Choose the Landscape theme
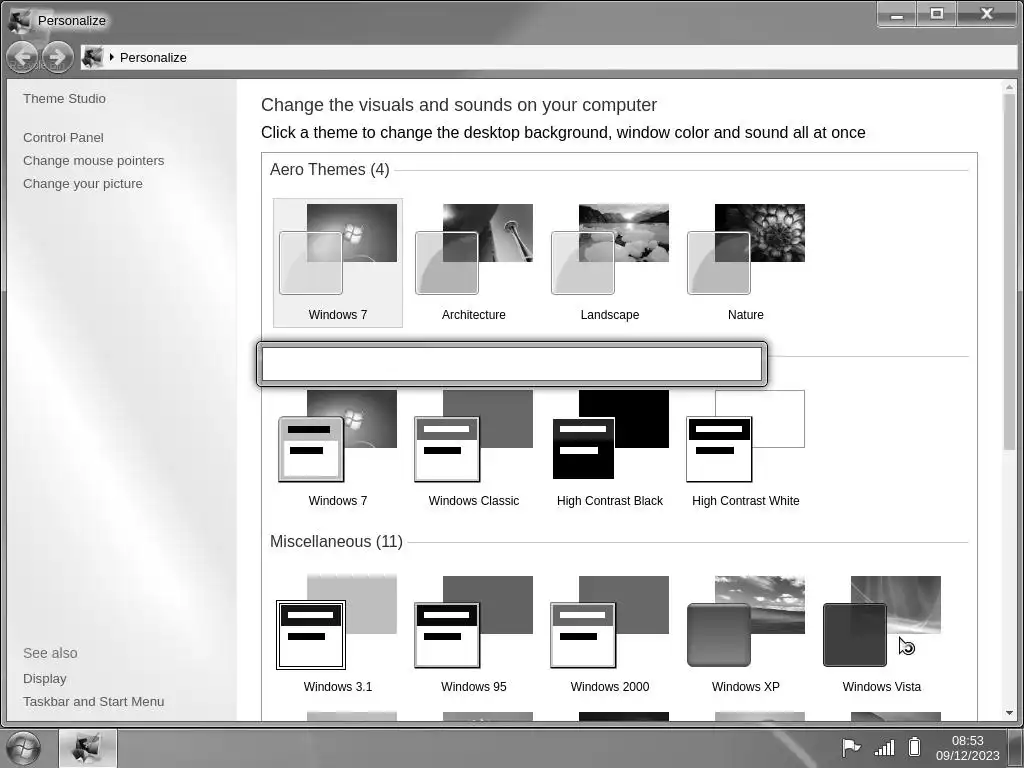1024x768 pixels. click(610, 263)
